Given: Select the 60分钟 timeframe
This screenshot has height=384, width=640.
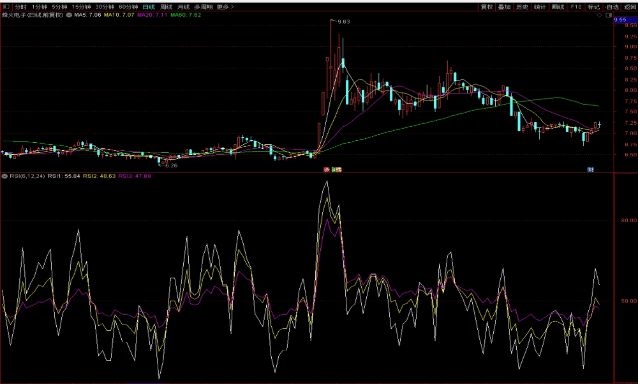Looking at the screenshot, I should pos(128,7).
